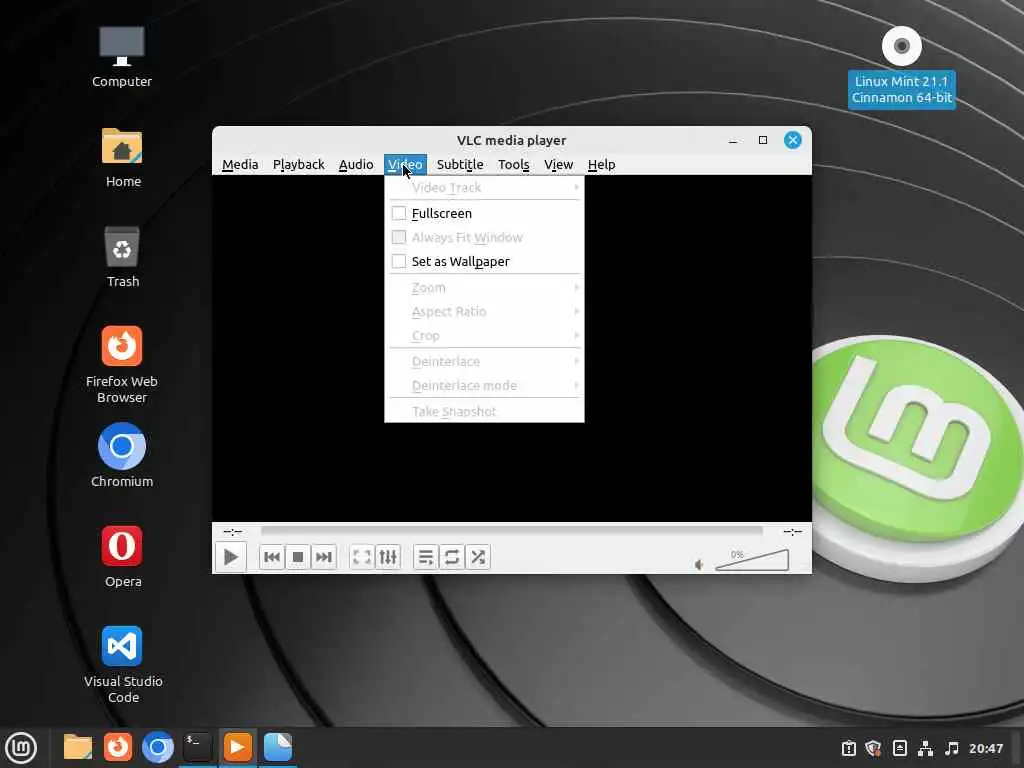This screenshot has width=1024, height=768.
Task: Expand the Aspect Ratio submenu
Action: [x=484, y=312]
